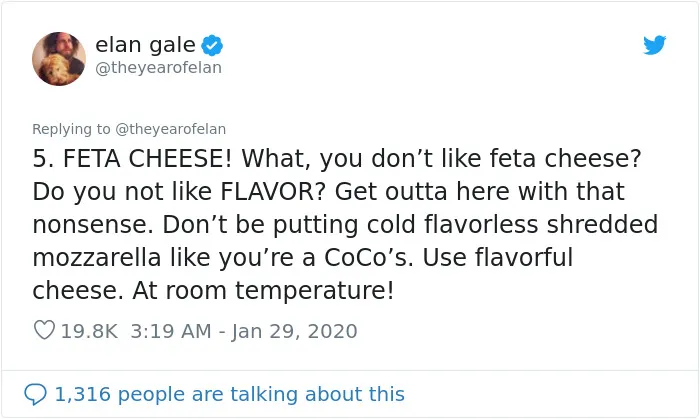This screenshot has width=700, height=419.
Task: Click the word CoCo's in the tweet
Action: 369,257
